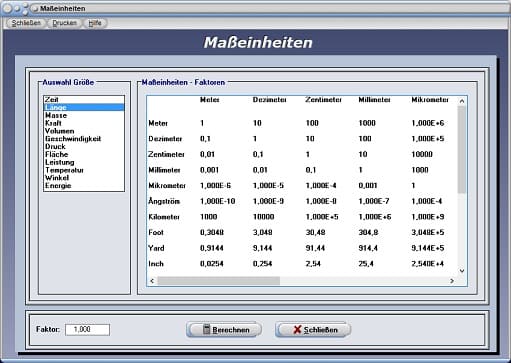Click the 2,540E+4 value in Inch row
Screen dimensions: 511x363
click(428, 264)
